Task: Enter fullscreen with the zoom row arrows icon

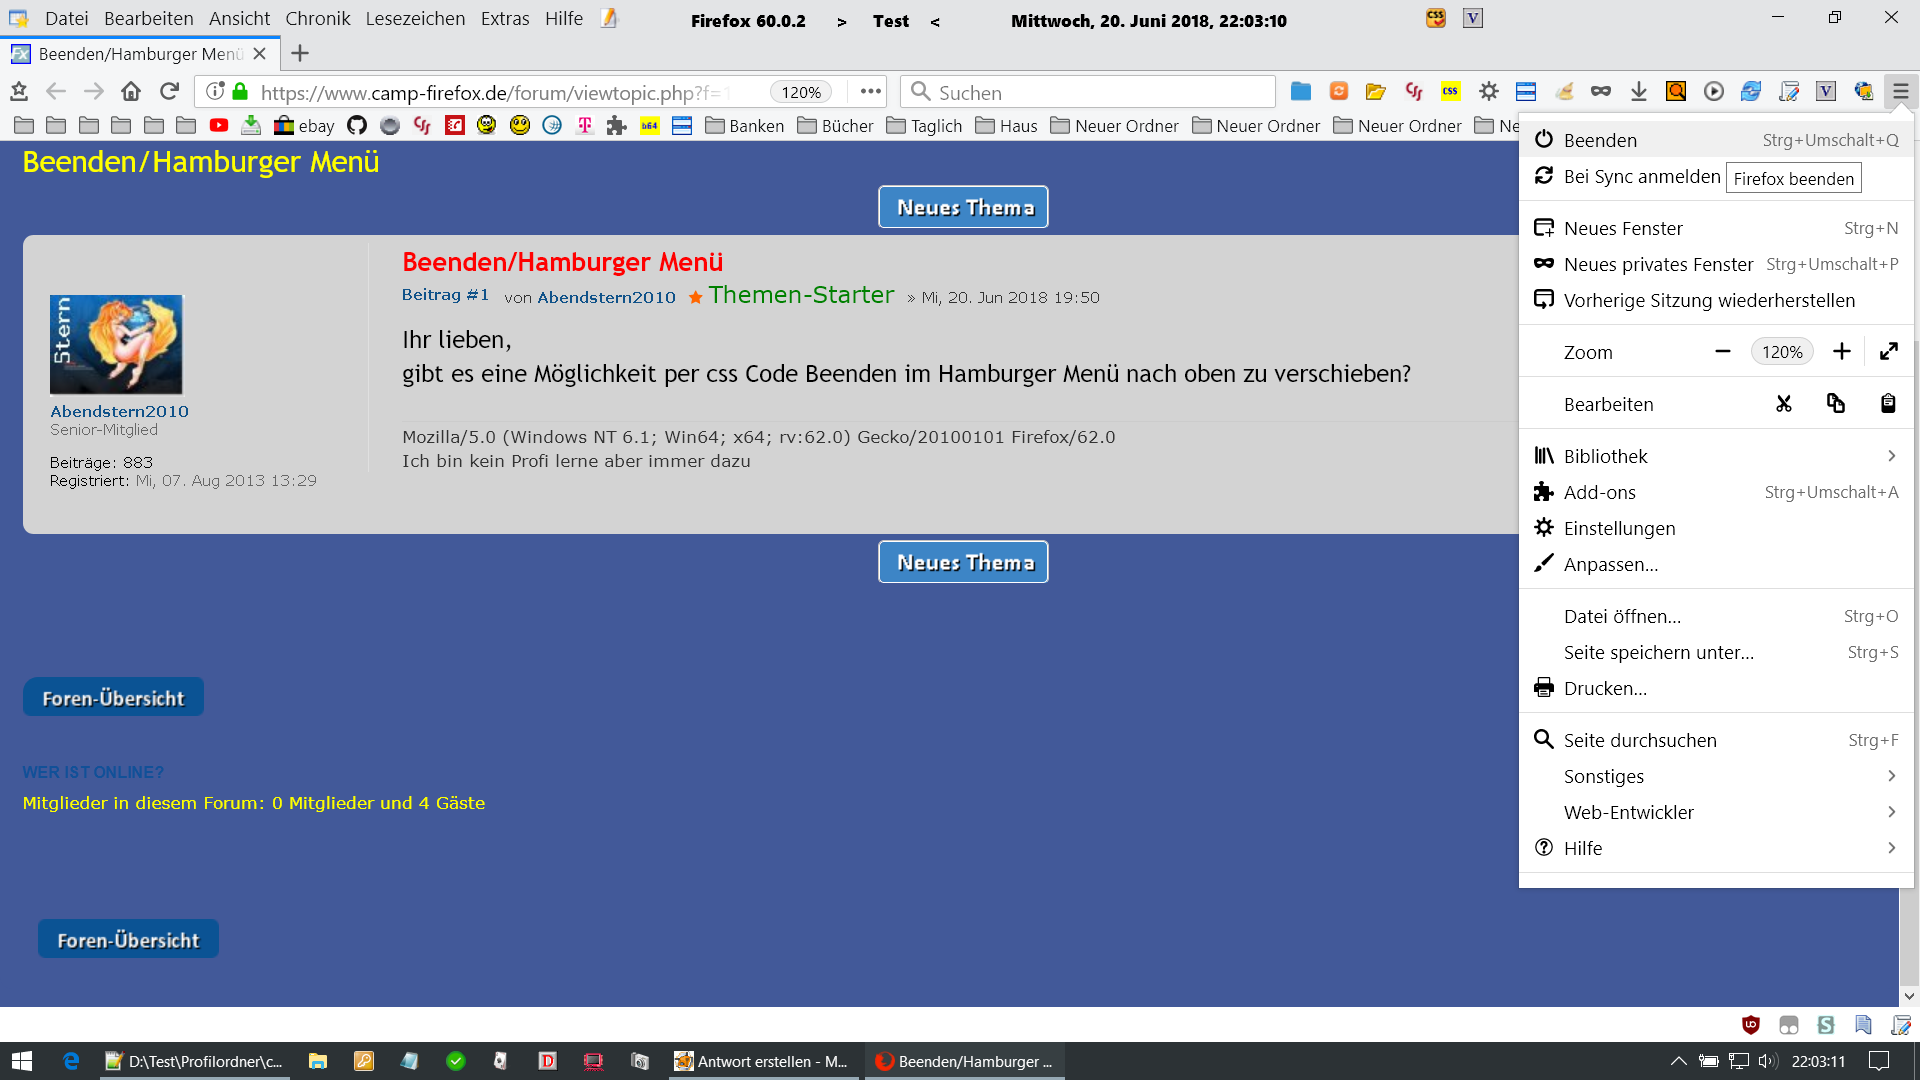Action: (1889, 352)
